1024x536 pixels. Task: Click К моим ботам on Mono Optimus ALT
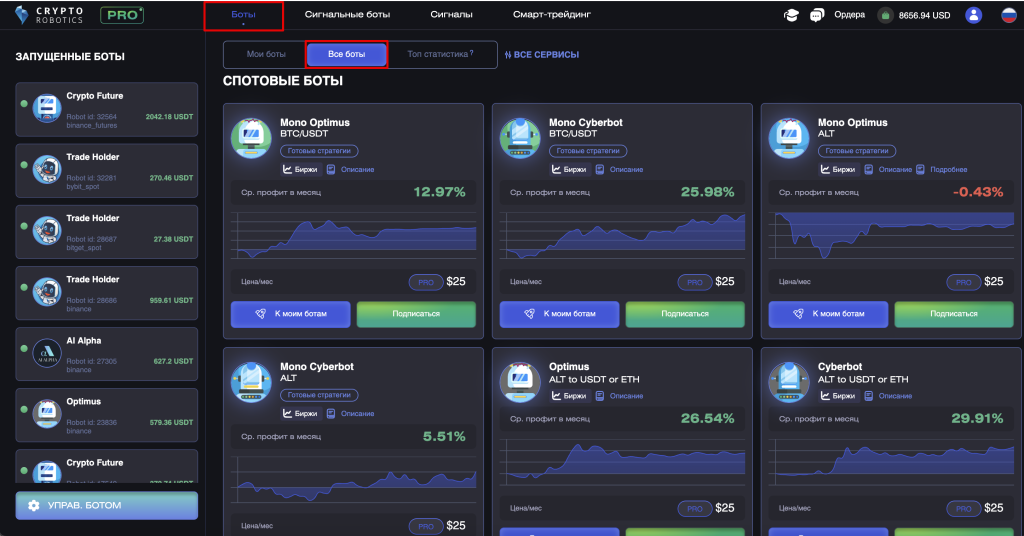(829, 314)
